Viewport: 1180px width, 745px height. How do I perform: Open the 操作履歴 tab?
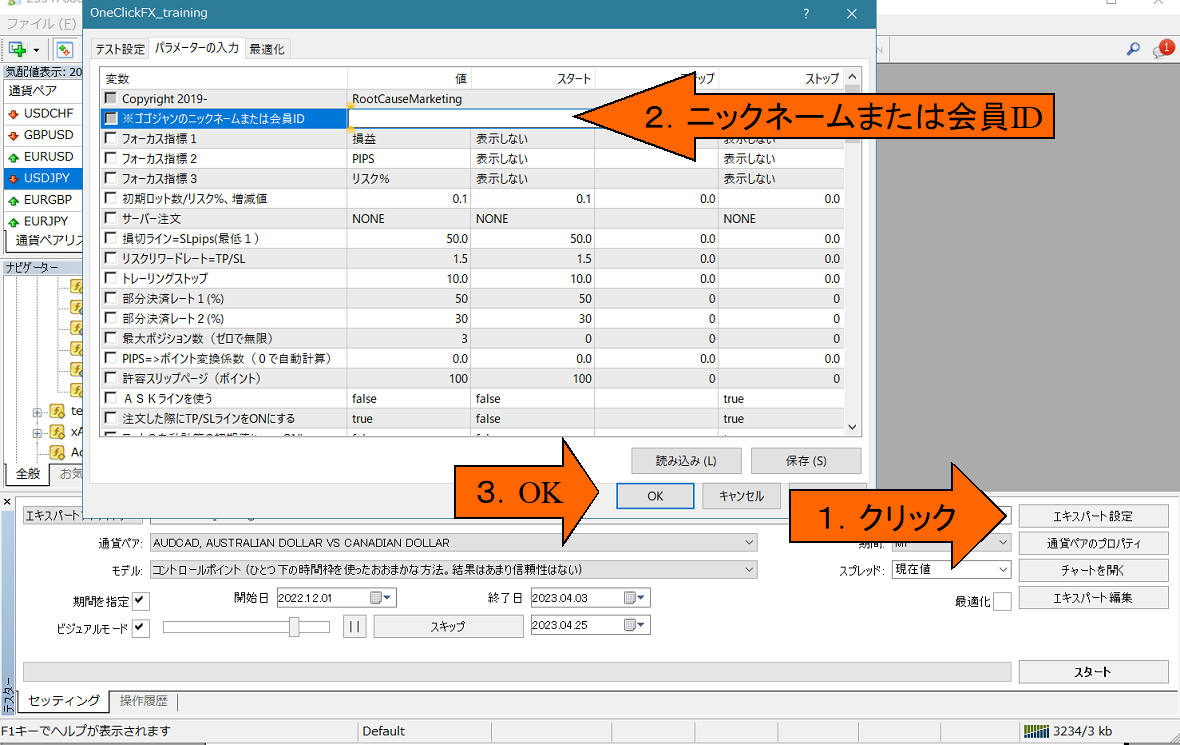coord(143,701)
